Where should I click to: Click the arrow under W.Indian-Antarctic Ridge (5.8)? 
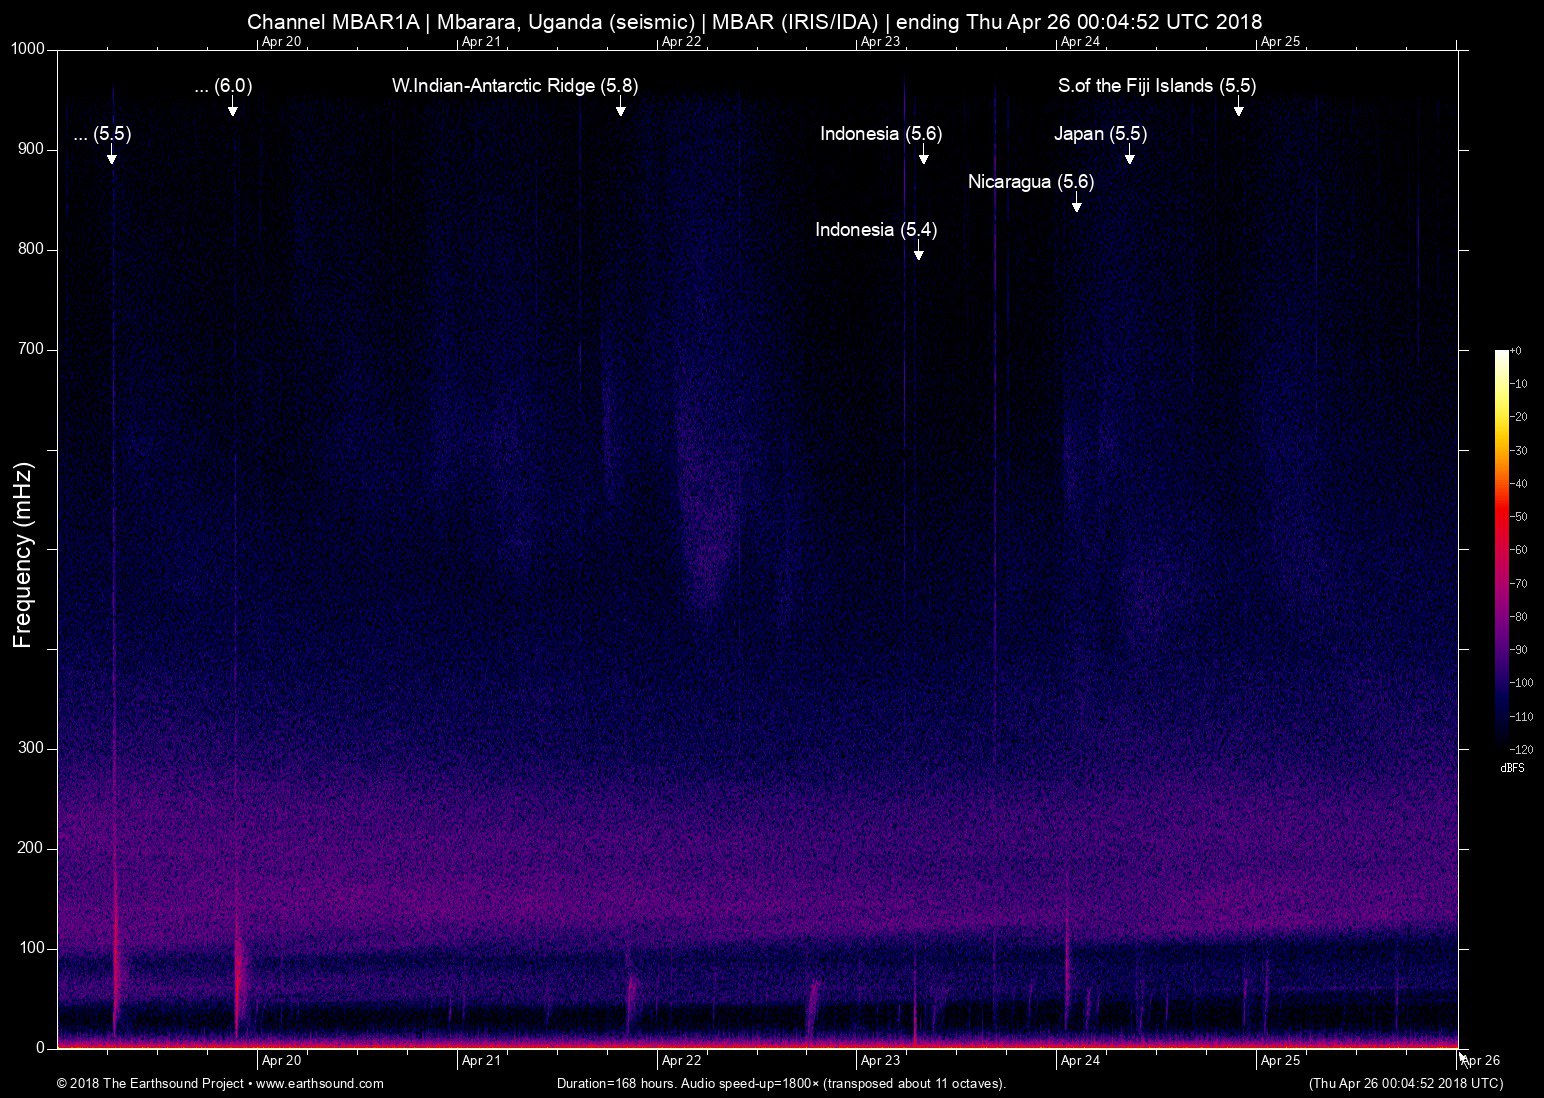click(x=620, y=108)
